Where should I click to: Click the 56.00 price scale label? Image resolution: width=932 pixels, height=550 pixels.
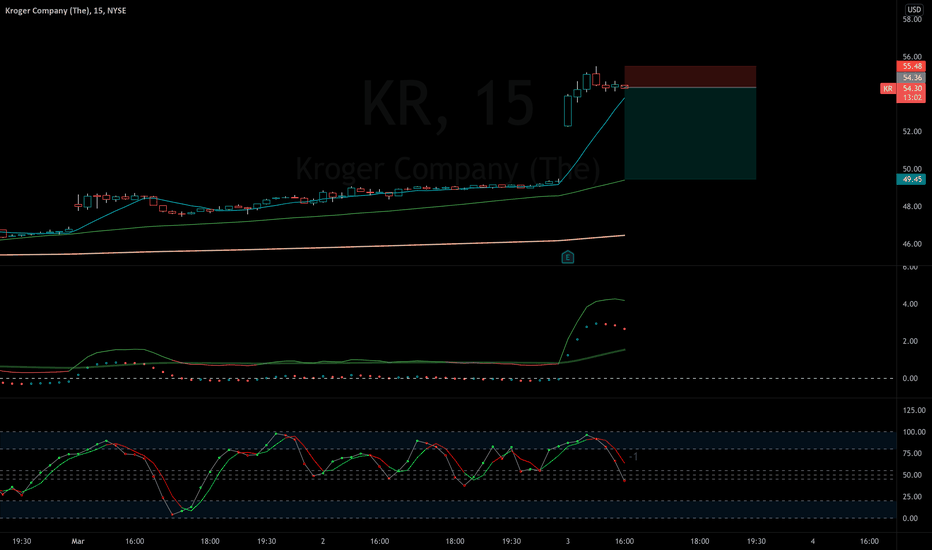point(912,57)
